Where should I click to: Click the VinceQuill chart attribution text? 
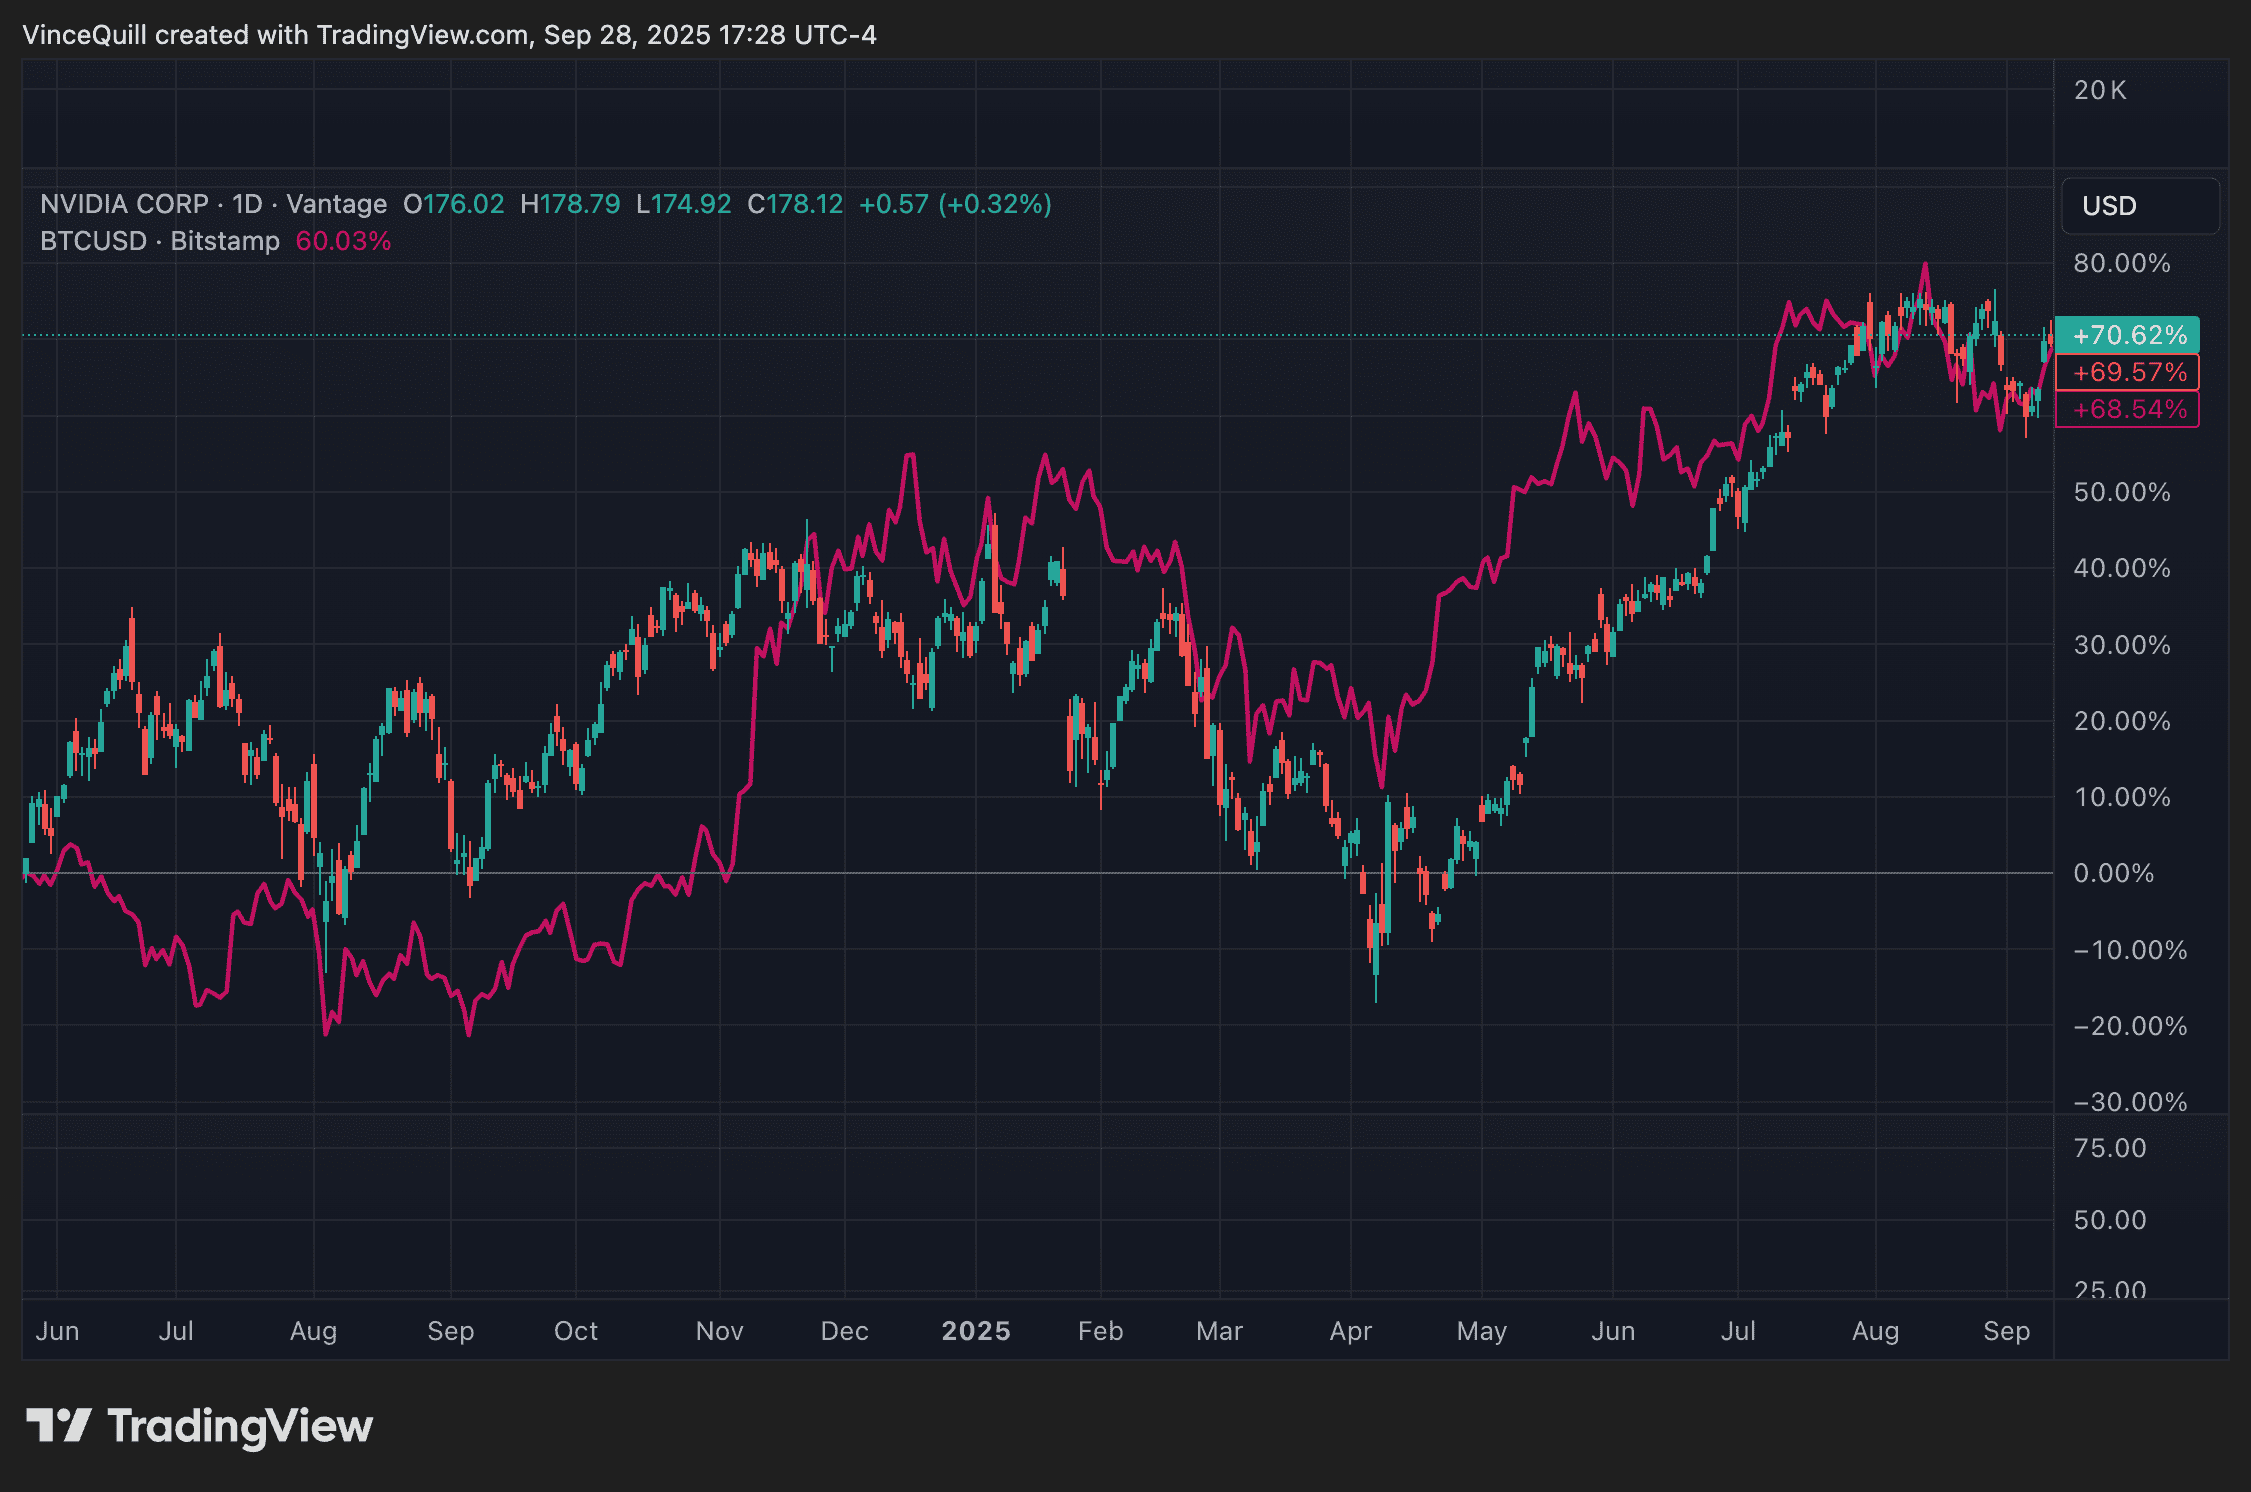tap(448, 35)
